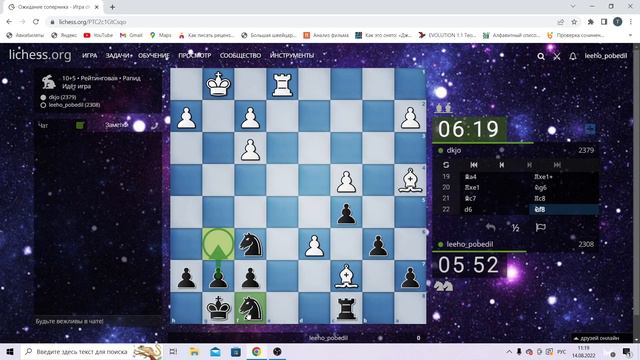Screen dimensions: 640x360
Task: Go back in the browser
Action: [x=9, y=22]
